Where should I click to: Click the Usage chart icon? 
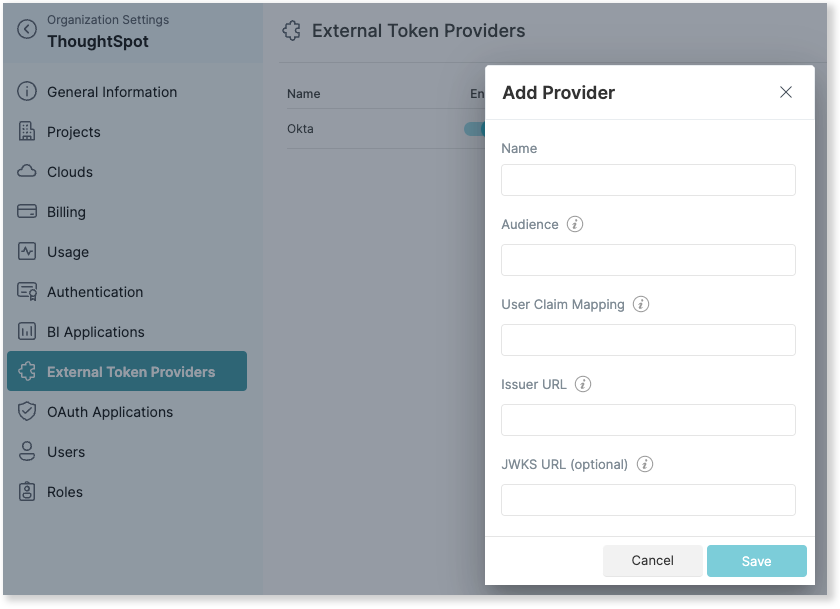point(27,251)
